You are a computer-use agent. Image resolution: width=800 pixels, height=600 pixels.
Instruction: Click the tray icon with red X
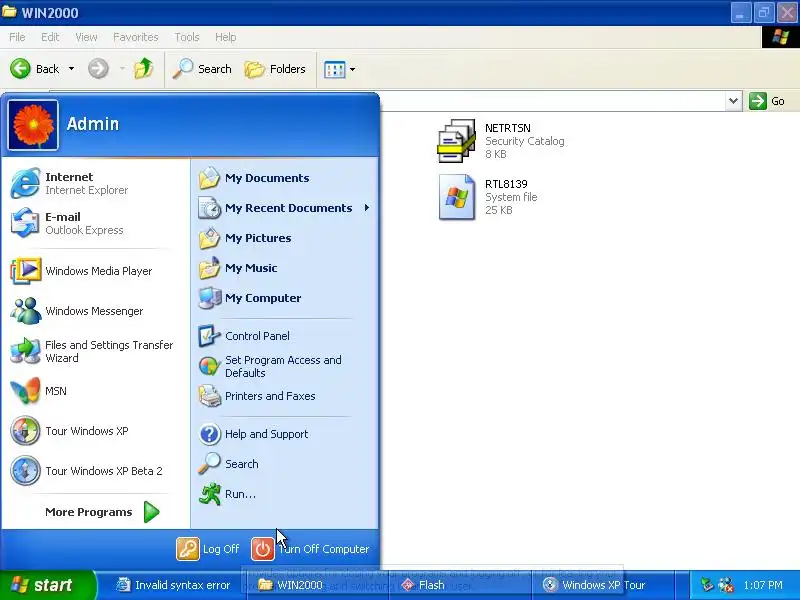(726, 585)
